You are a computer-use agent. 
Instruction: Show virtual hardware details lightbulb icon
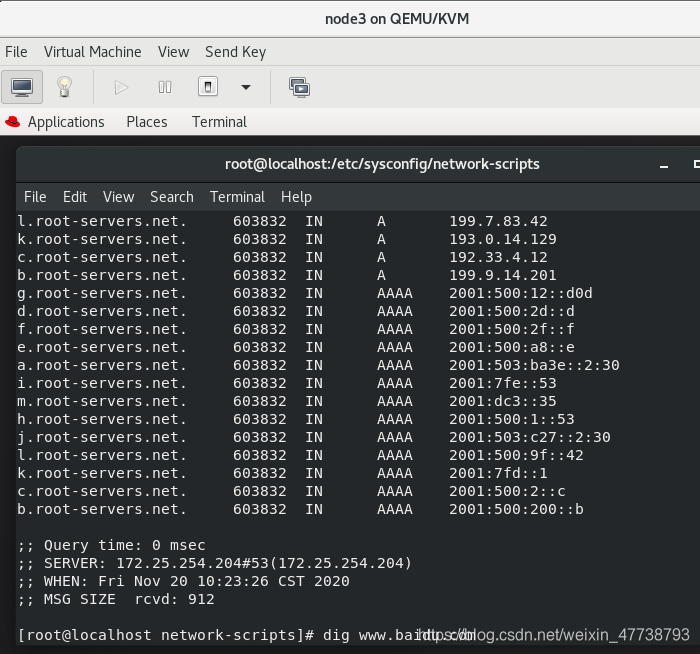coord(64,87)
